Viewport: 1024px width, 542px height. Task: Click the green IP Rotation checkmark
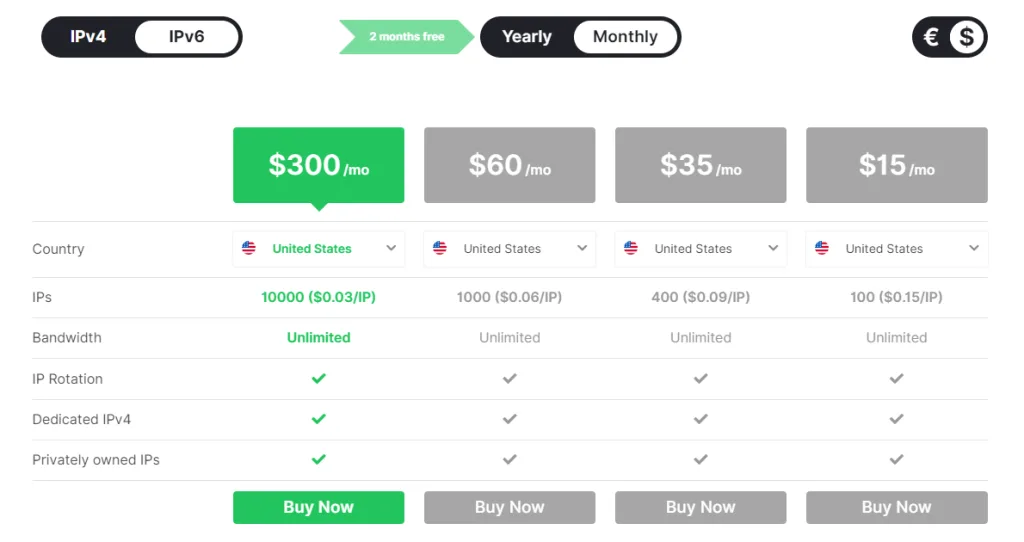pyautogui.click(x=319, y=379)
